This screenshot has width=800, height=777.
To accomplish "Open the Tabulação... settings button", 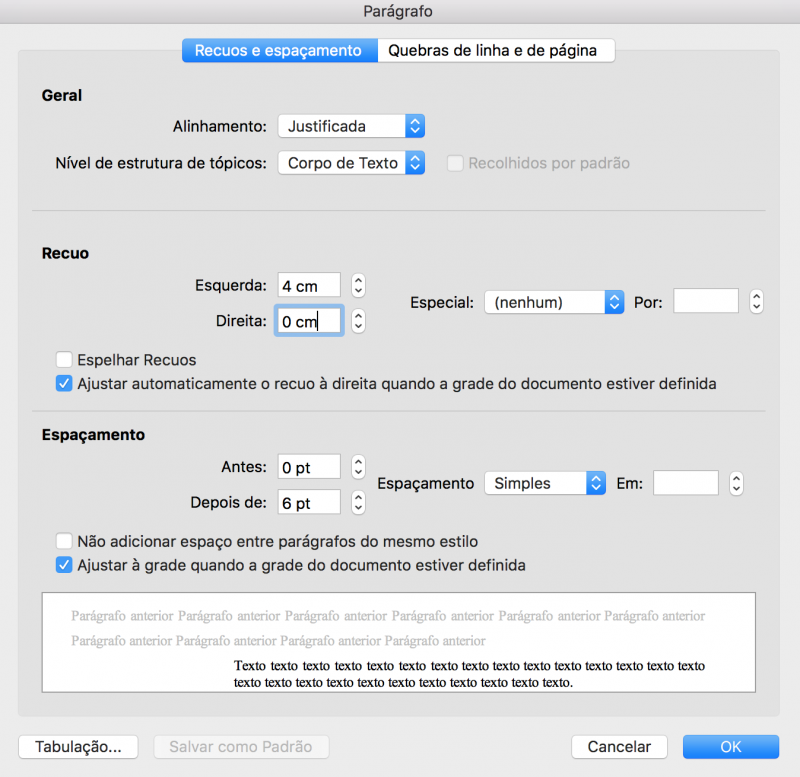I will (x=79, y=747).
